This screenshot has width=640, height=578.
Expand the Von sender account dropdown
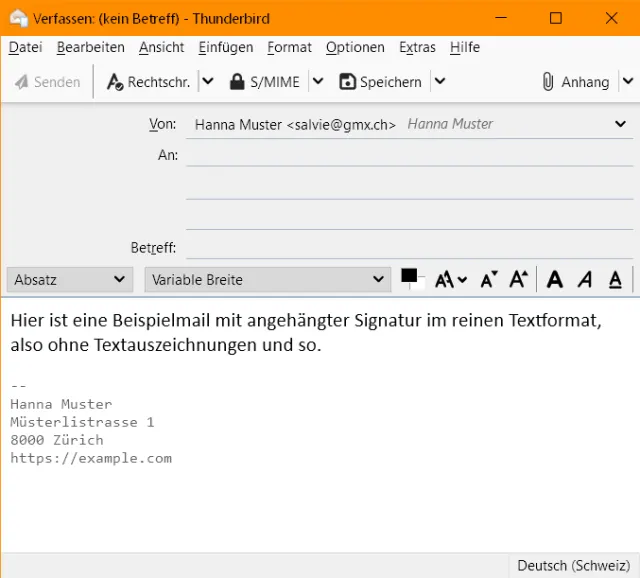coord(620,124)
